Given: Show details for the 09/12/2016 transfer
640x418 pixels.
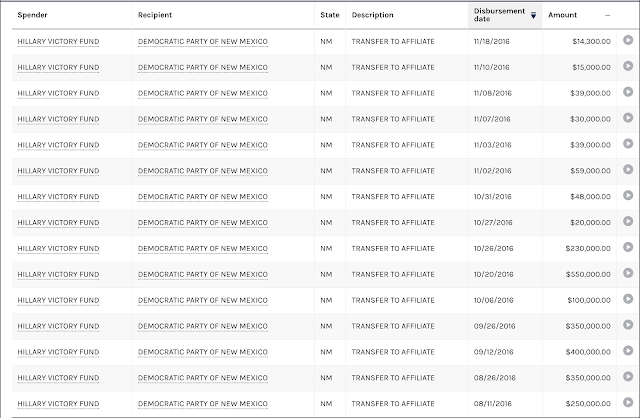Looking at the screenshot, I should click(x=628, y=351).
